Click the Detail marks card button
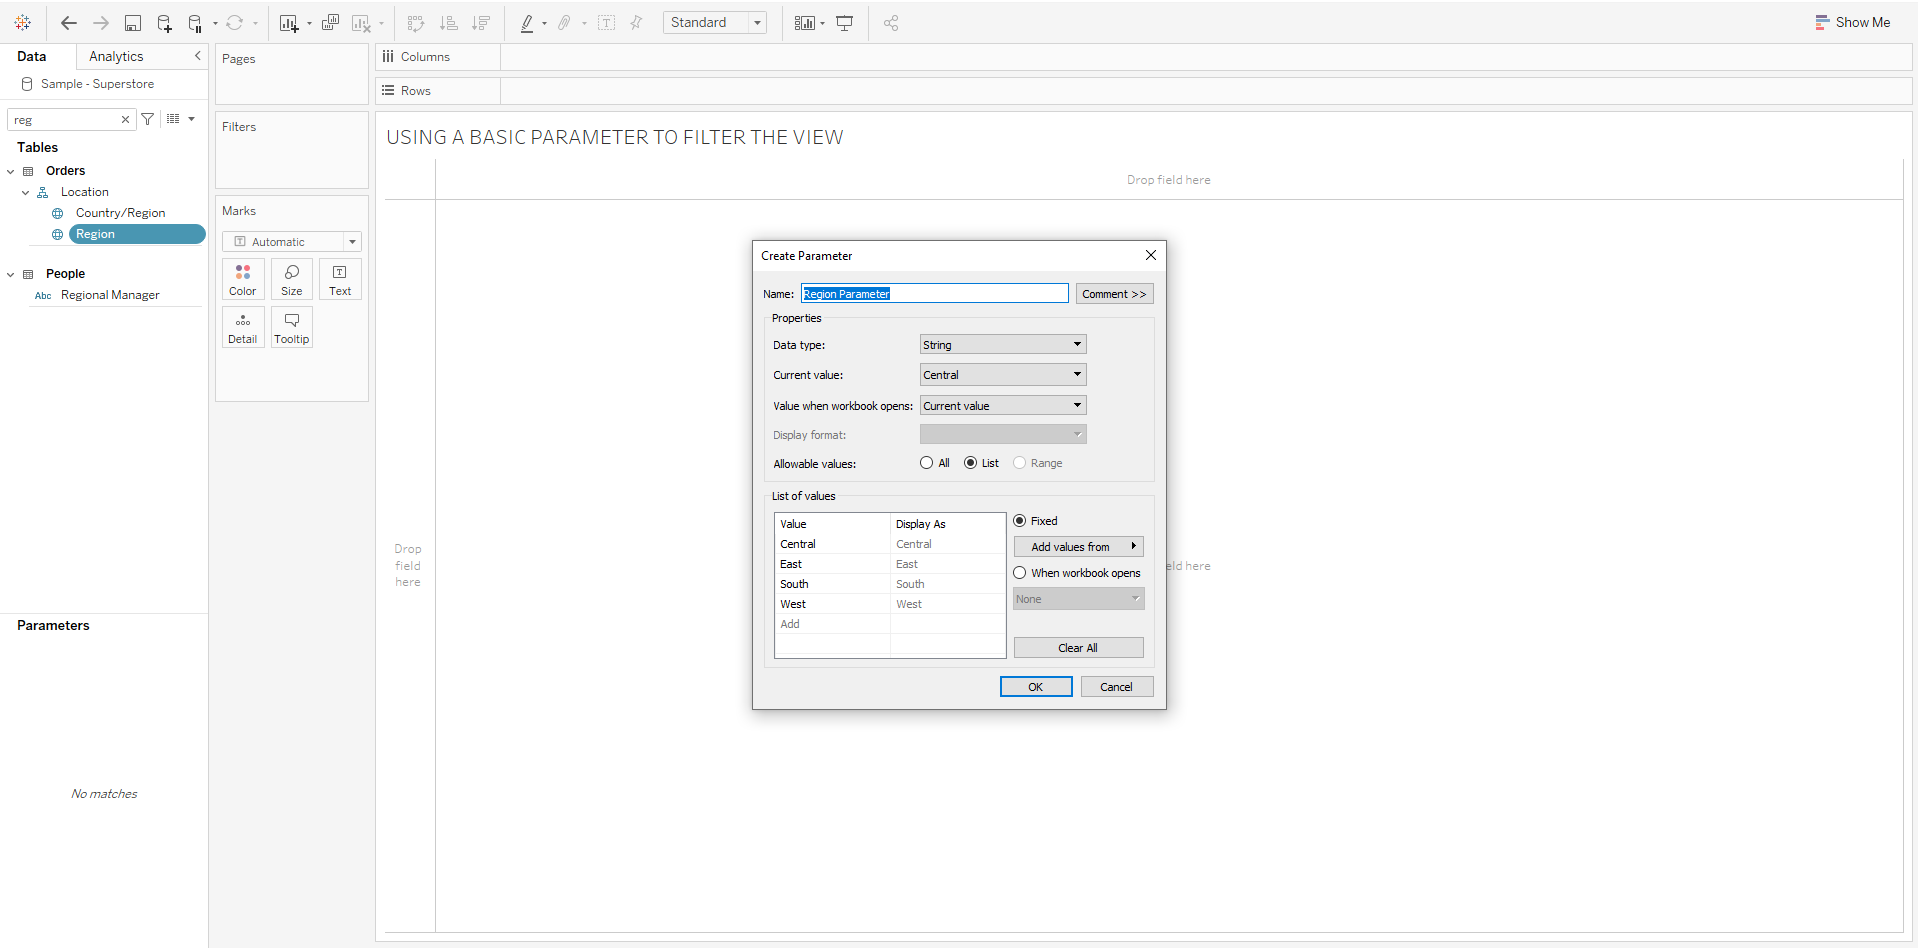The width and height of the screenshot is (1918, 948). tap(243, 327)
